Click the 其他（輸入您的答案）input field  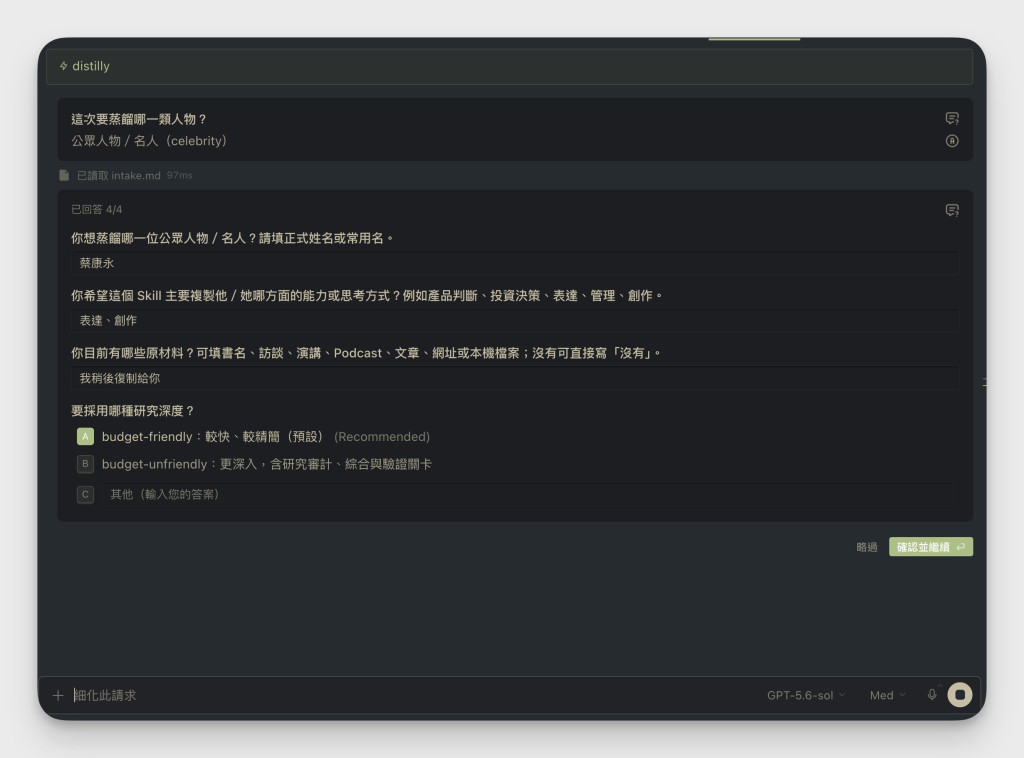click(x=528, y=494)
